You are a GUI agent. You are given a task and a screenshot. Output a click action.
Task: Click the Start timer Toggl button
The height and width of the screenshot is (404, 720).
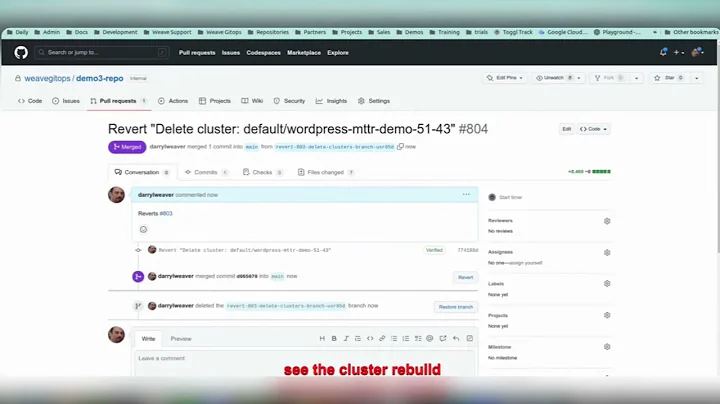click(505, 197)
